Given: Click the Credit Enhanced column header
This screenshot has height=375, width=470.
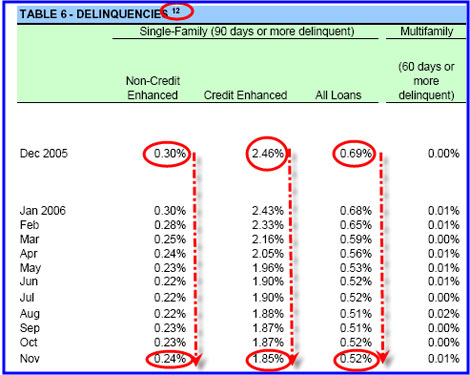Looking at the screenshot, I should (x=245, y=95).
